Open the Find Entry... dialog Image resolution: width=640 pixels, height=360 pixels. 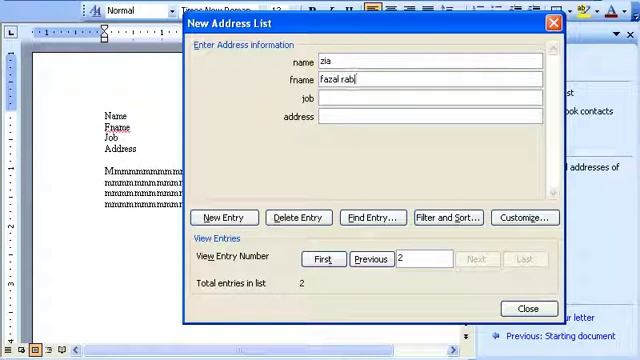[x=373, y=218]
